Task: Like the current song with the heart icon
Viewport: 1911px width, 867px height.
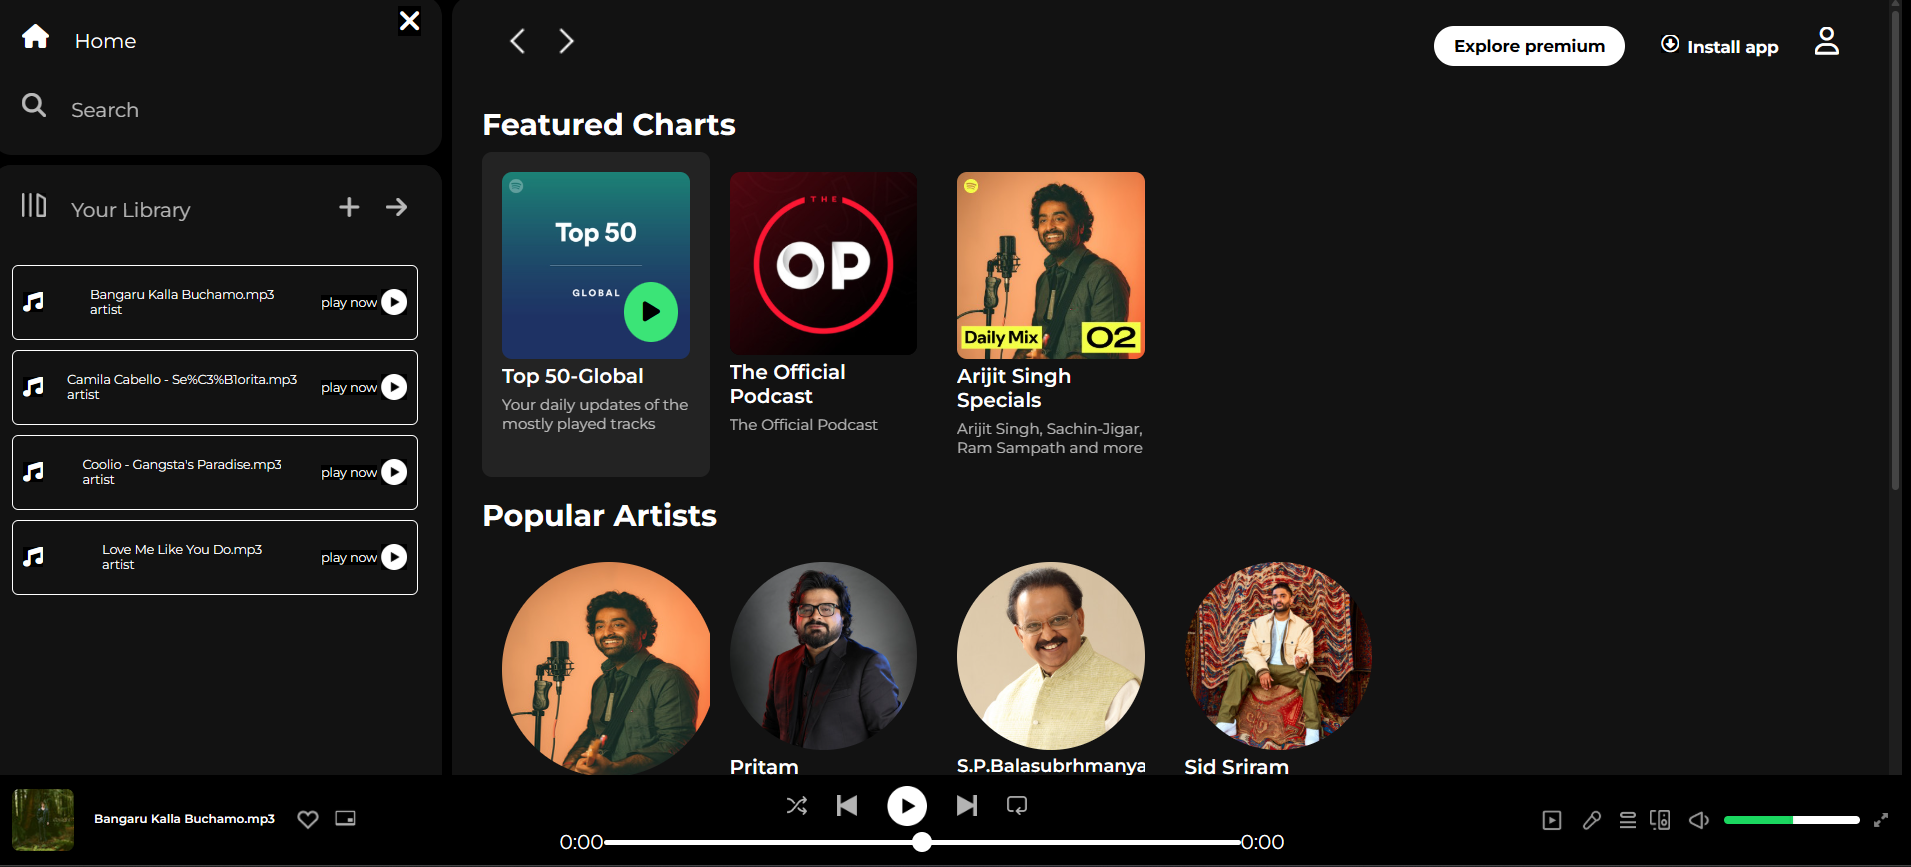Action: [x=308, y=819]
